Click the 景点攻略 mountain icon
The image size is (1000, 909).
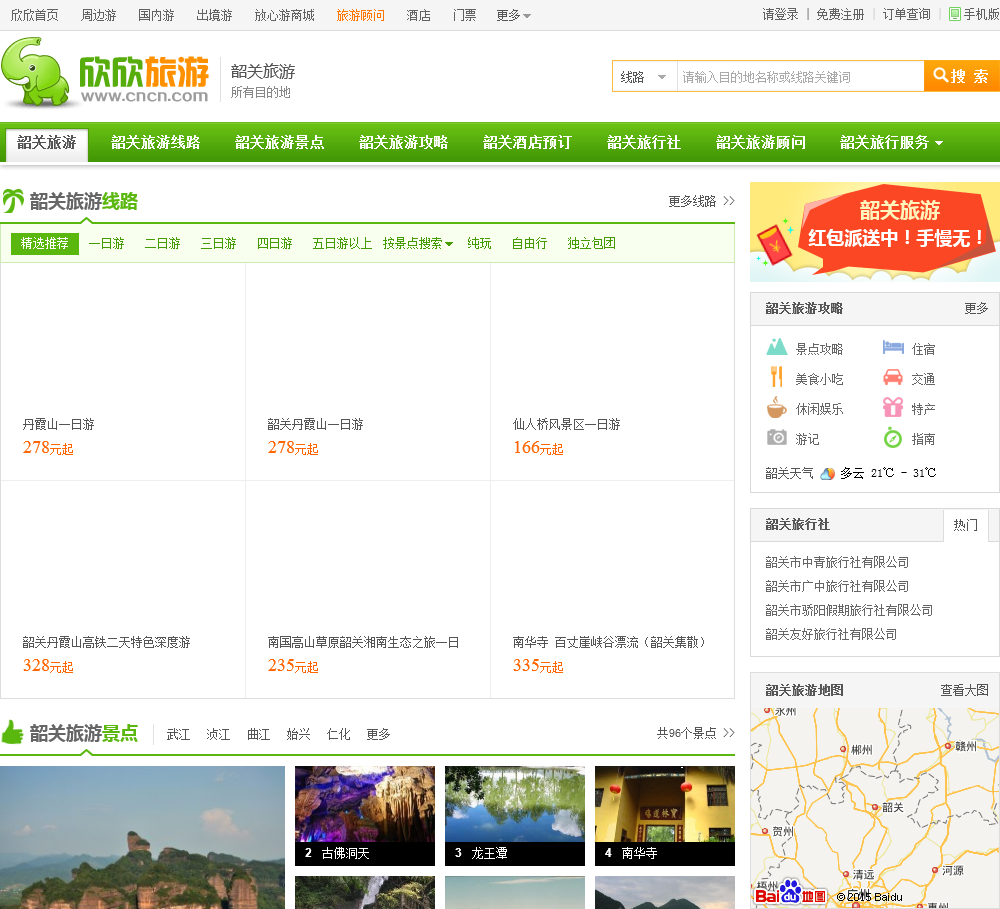point(777,348)
